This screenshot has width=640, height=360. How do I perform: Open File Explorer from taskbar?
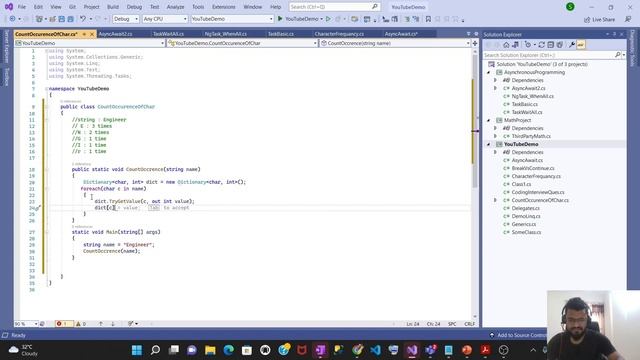(x=210, y=350)
